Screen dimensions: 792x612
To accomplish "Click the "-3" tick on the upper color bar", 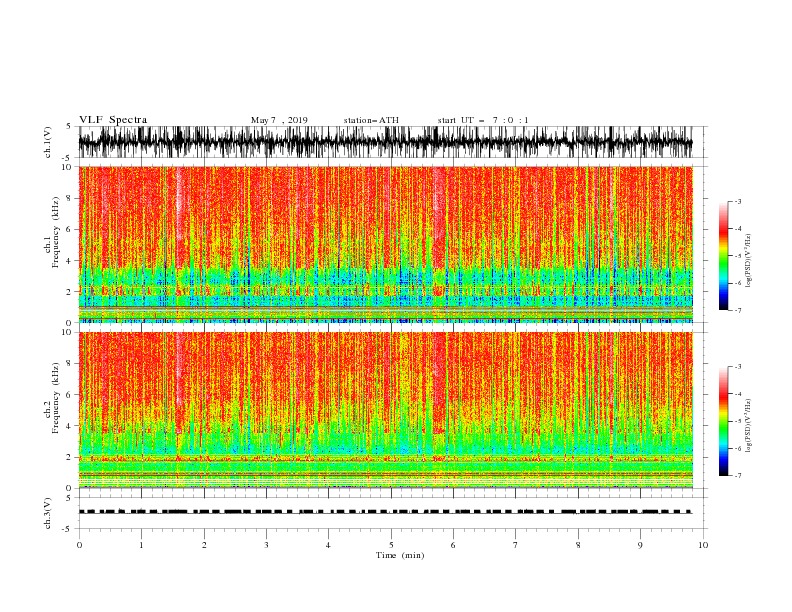I will pos(737,201).
